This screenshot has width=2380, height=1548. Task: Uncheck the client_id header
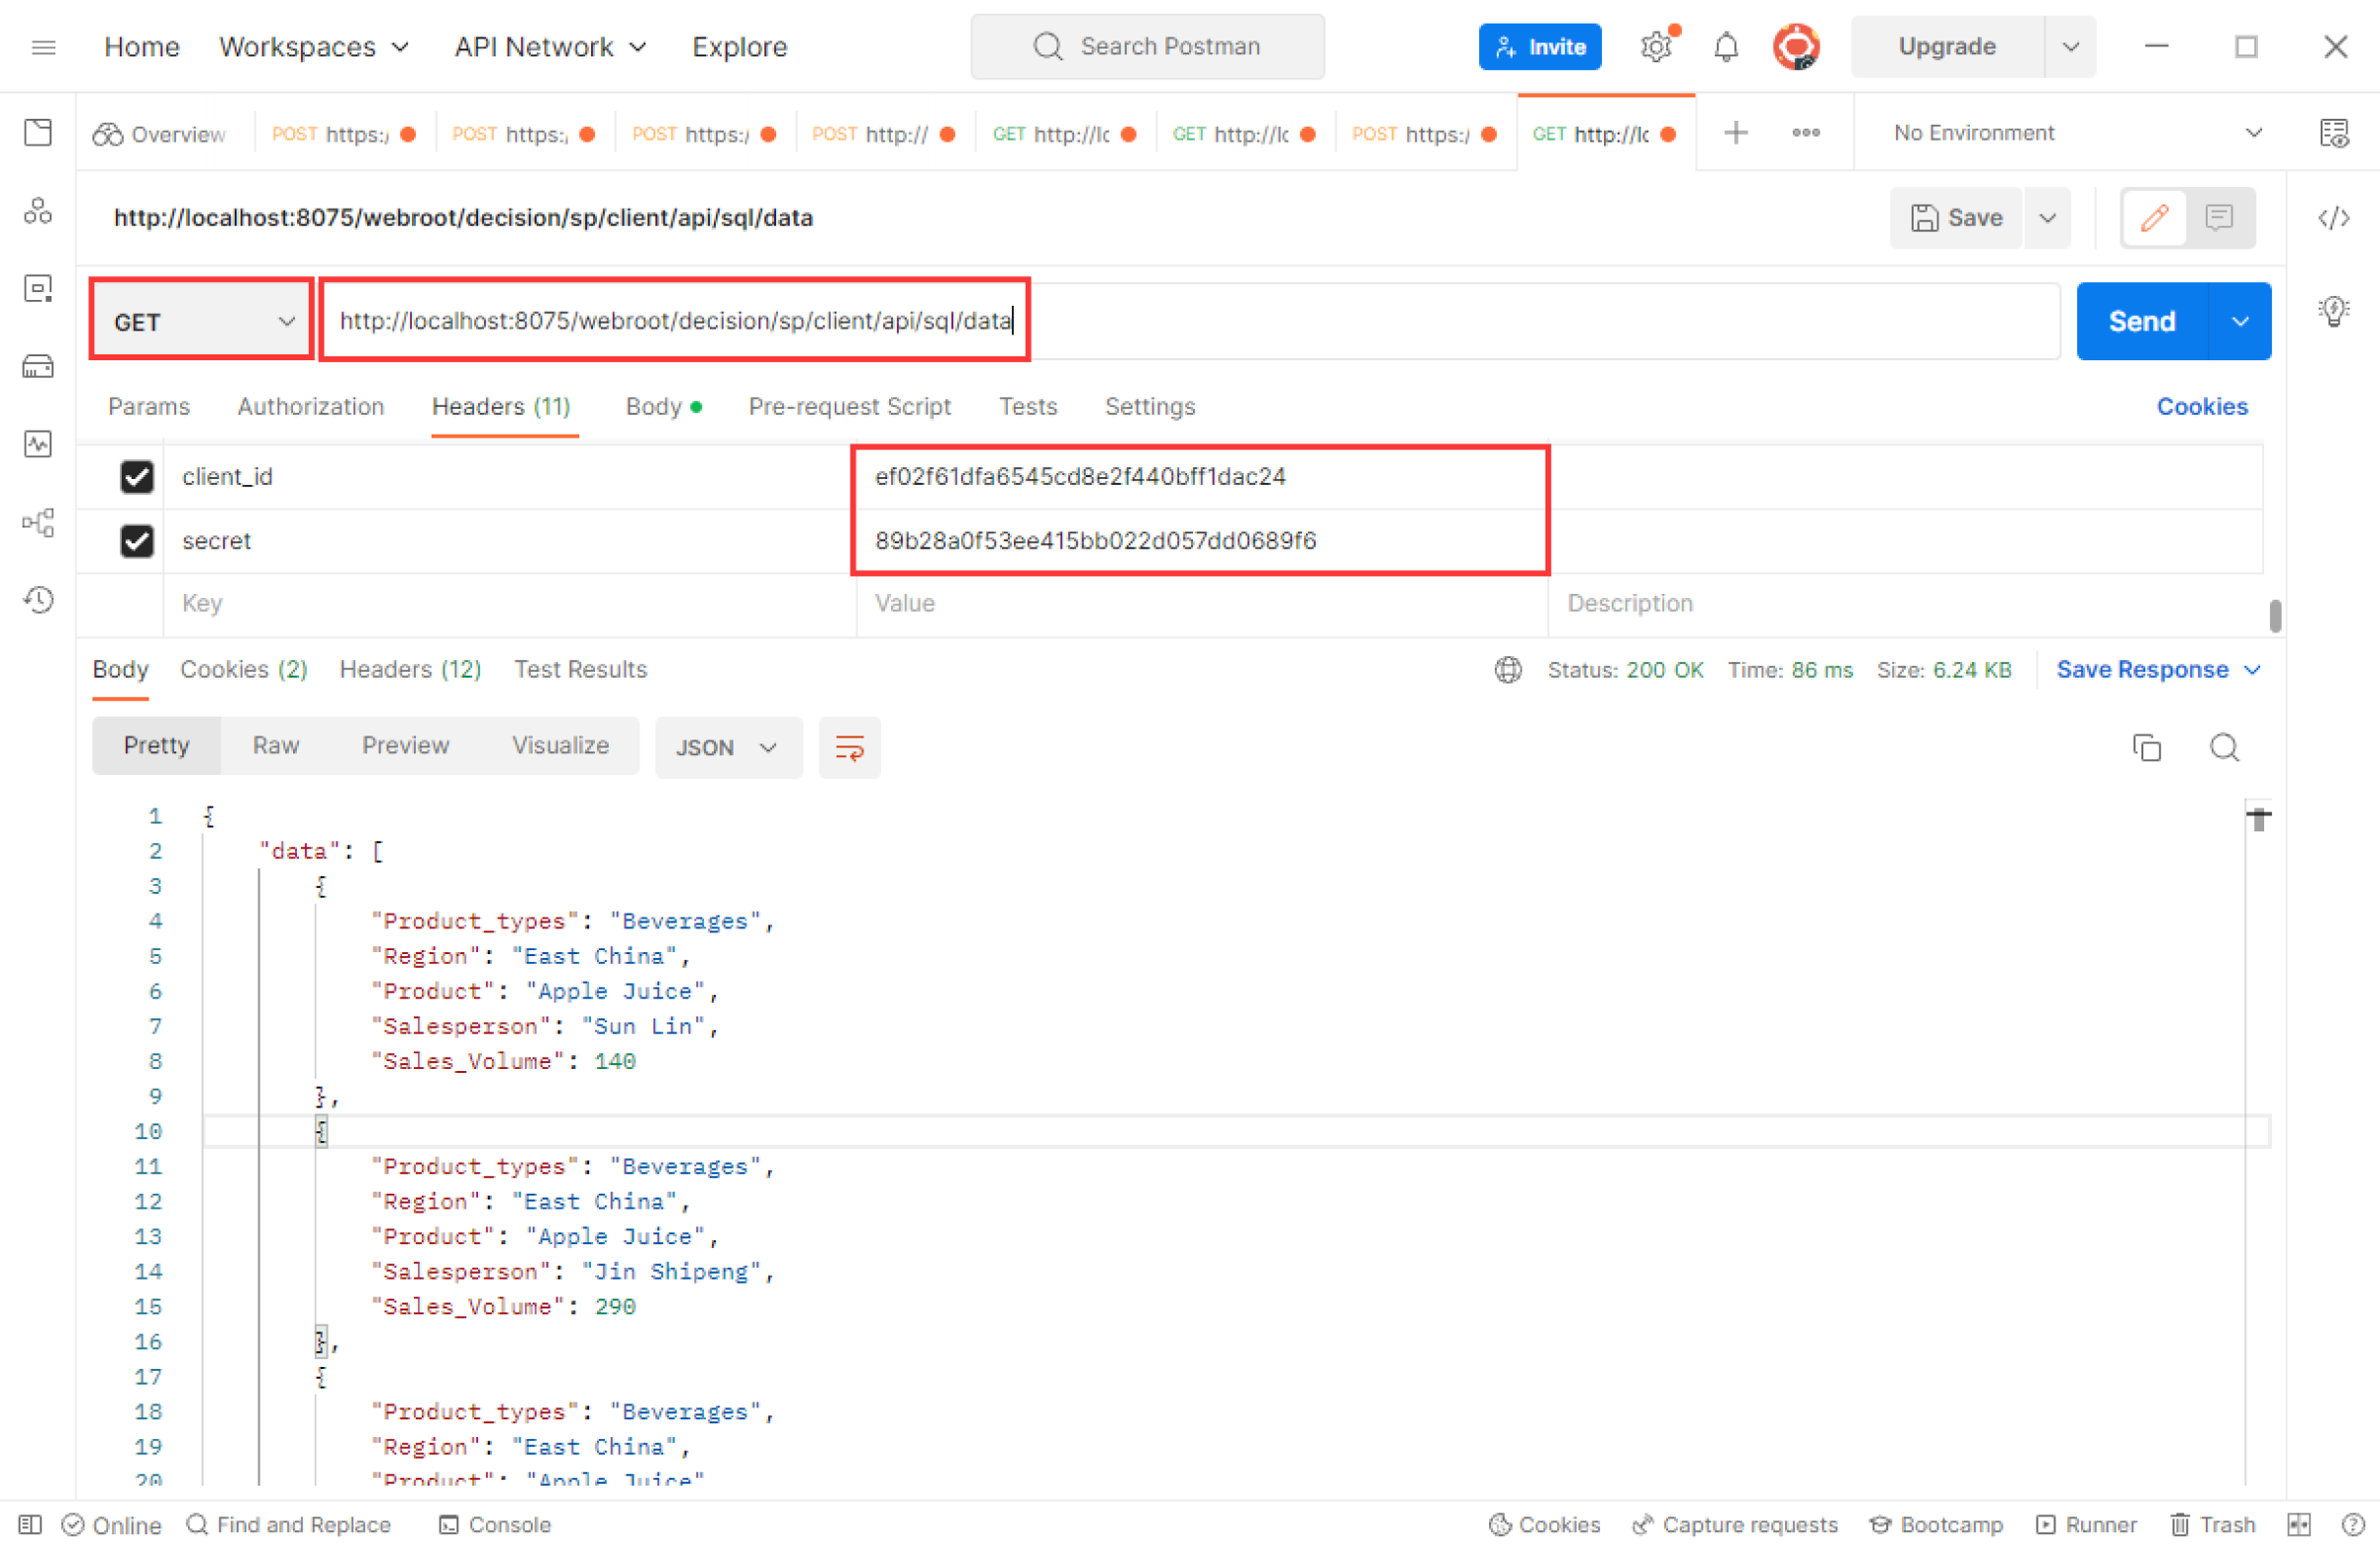click(137, 477)
